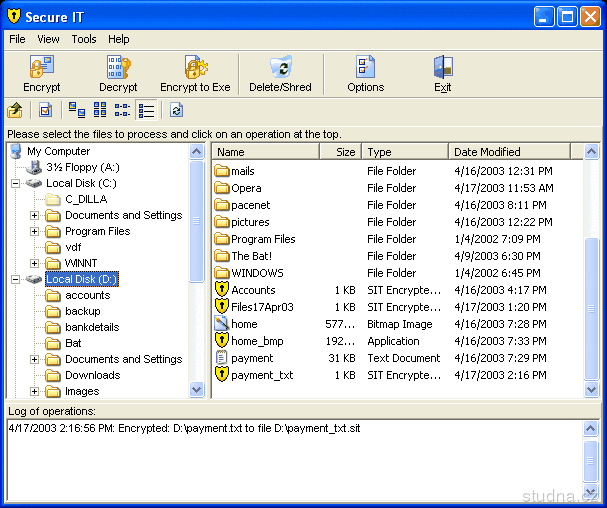Click the Exit door icon
The width and height of the screenshot is (607, 508).
[x=442, y=69]
